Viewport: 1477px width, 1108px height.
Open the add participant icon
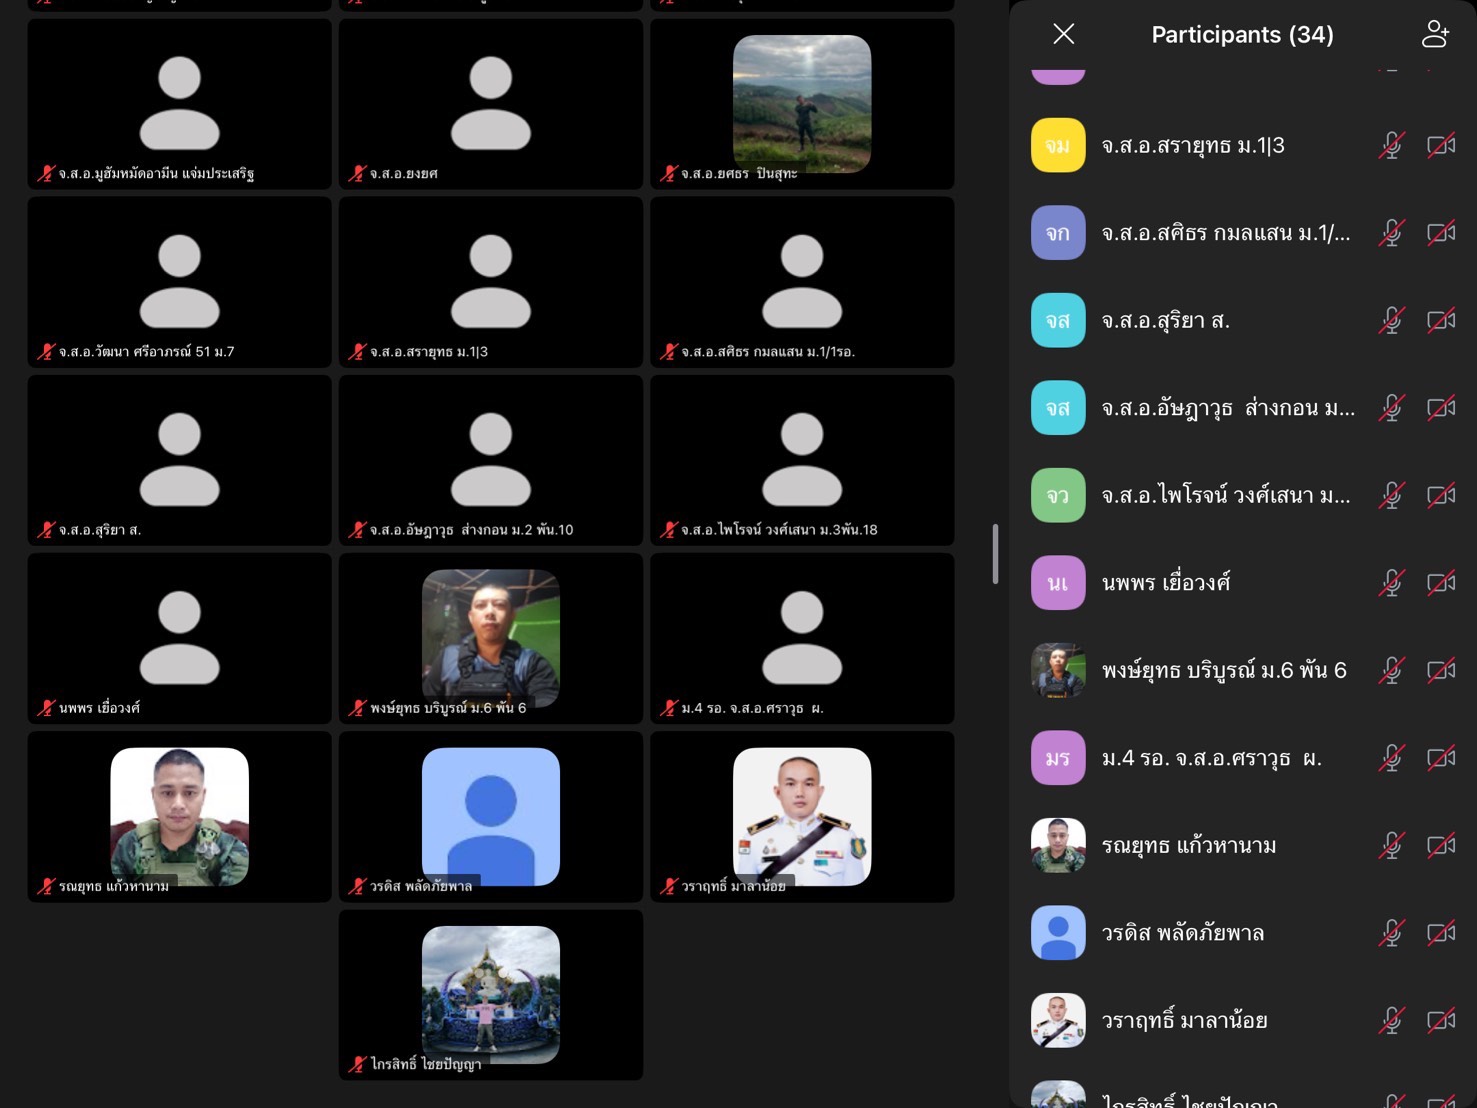(x=1435, y=35)
